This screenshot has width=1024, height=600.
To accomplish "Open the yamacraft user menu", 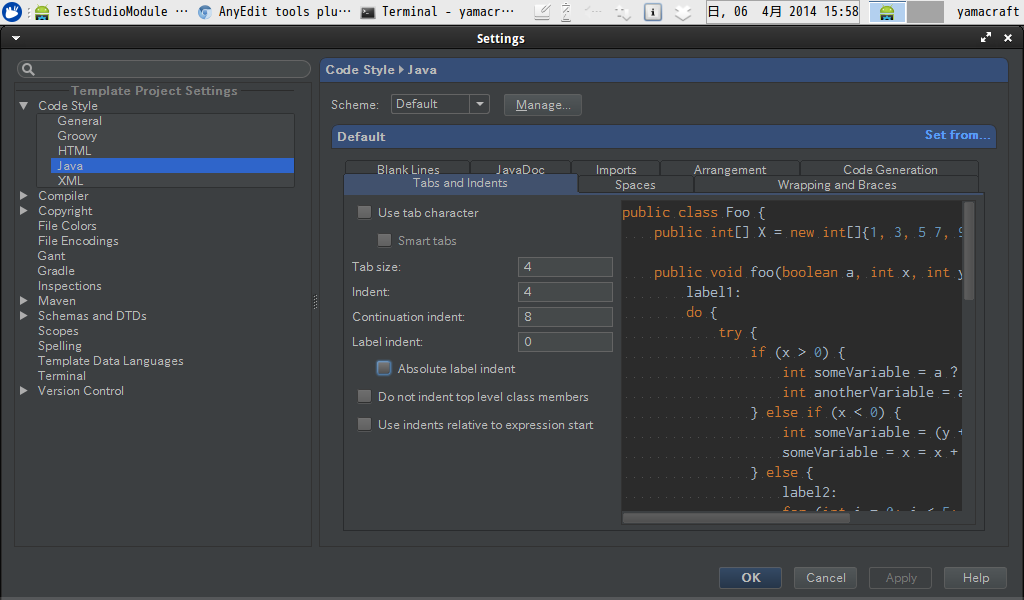I will click(987, 12).
